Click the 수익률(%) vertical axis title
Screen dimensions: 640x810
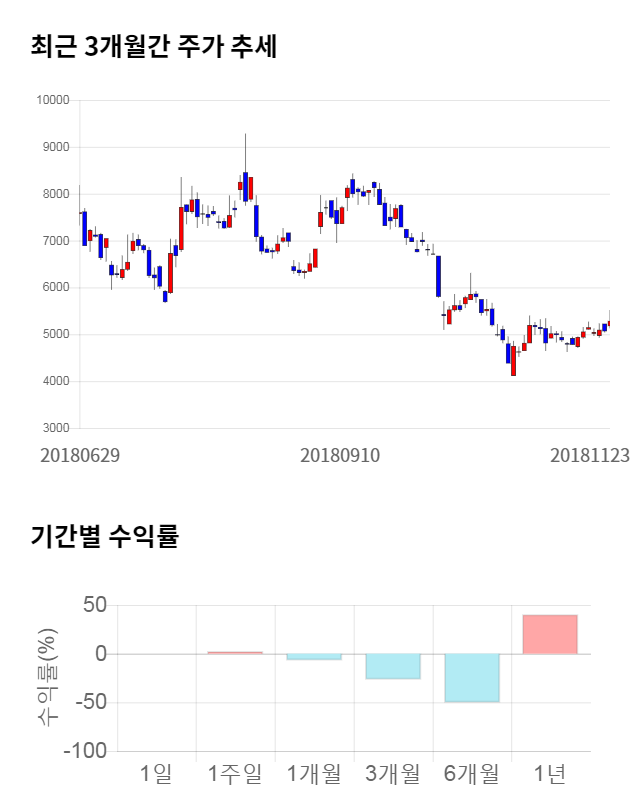coord(47,678)
